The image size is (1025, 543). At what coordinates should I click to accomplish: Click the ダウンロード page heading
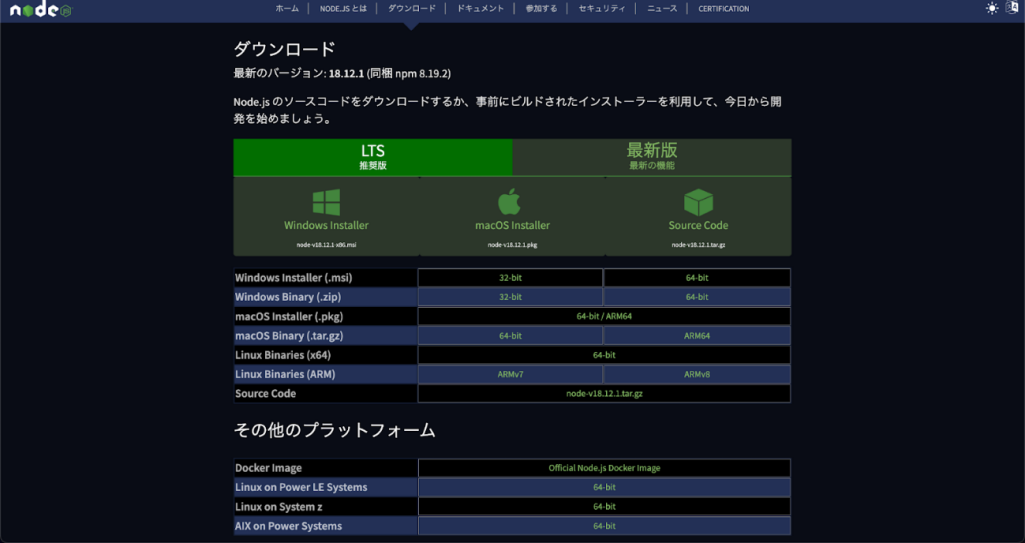tap(284, 49)
